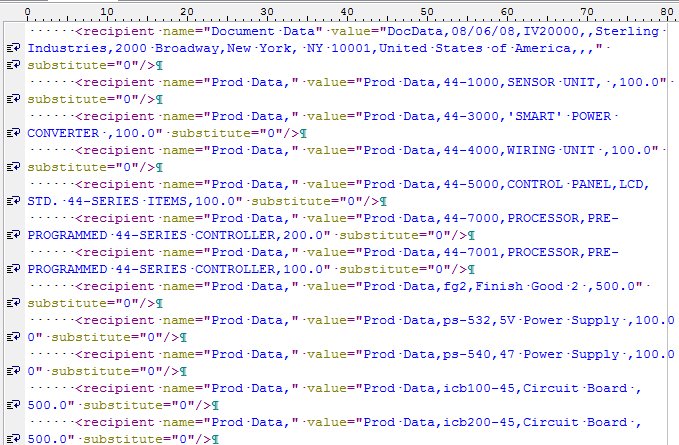
Task: Click the "ps-532,5V Power Supply" text
Action: pyautogui.click(x=531, y=320)
